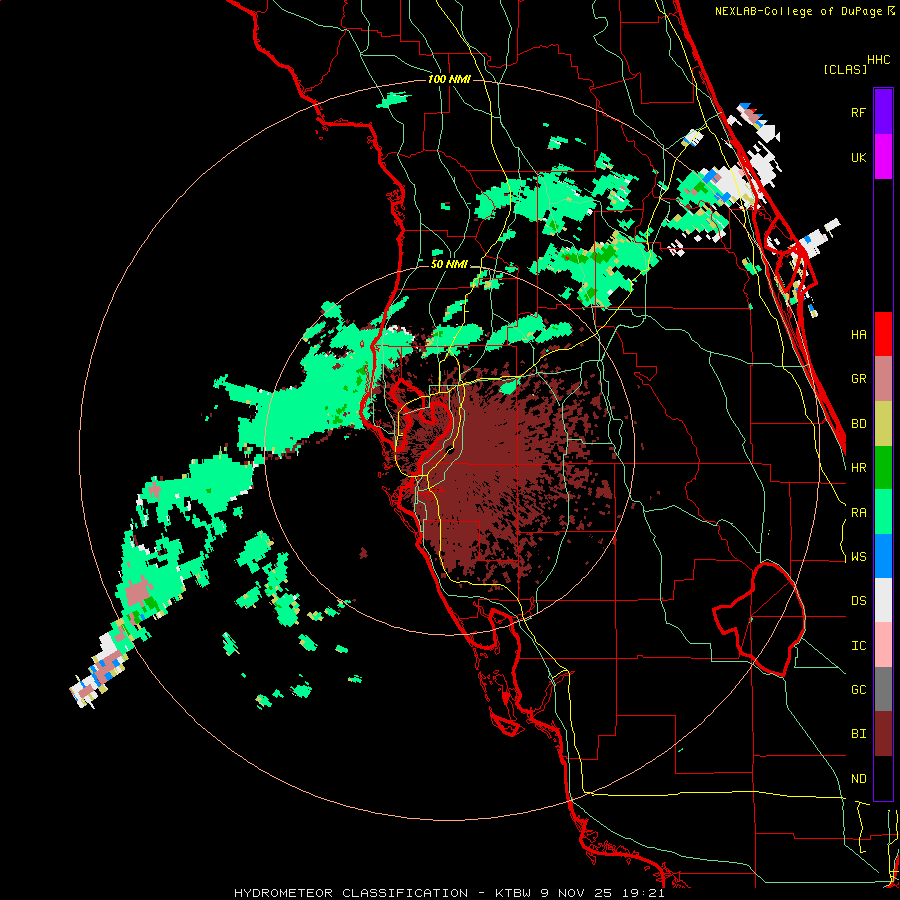
Task: Click the HR legend label
Action: [858, 468]
